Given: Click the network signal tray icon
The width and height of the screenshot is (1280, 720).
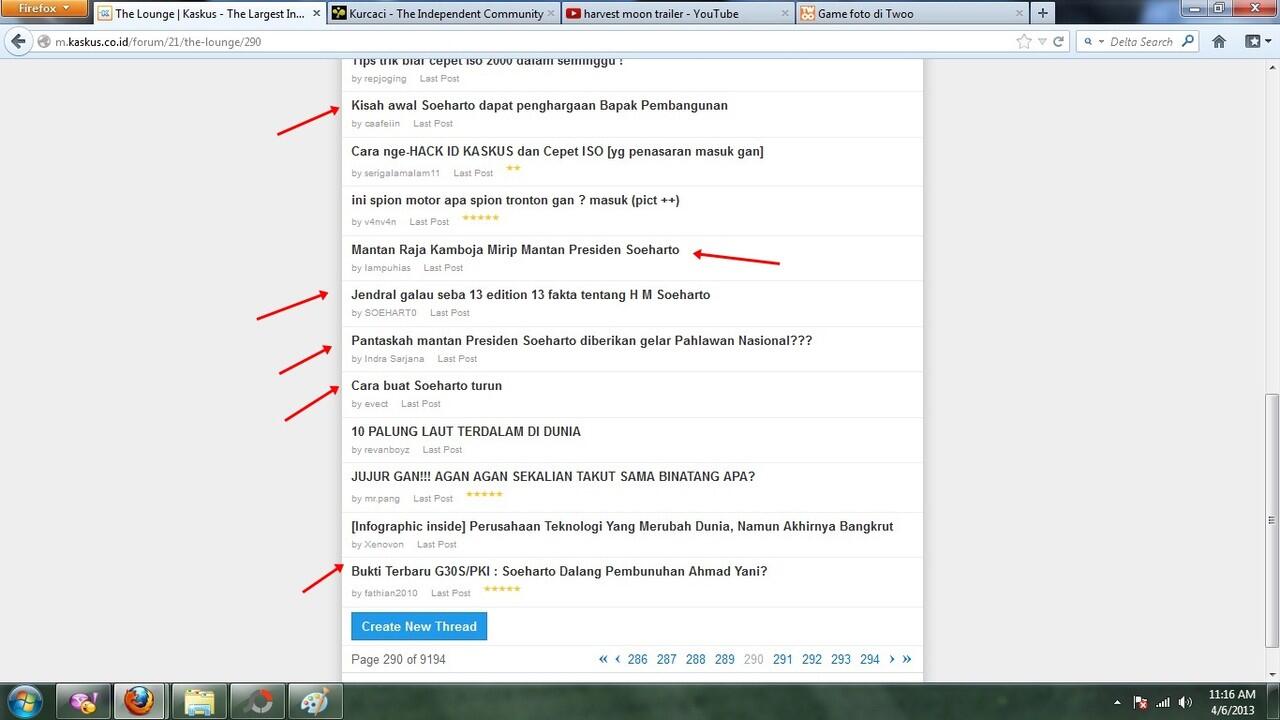Looking at the screenshot, I should click(x=1162, y=702).
